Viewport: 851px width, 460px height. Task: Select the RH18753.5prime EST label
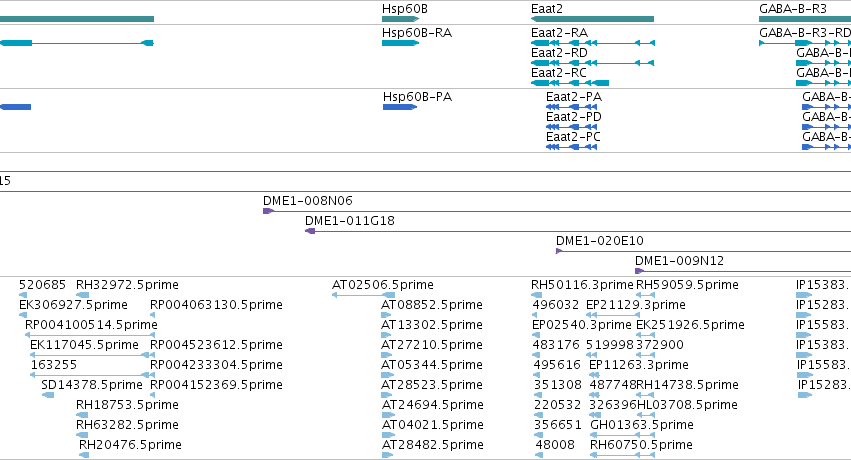127,405
